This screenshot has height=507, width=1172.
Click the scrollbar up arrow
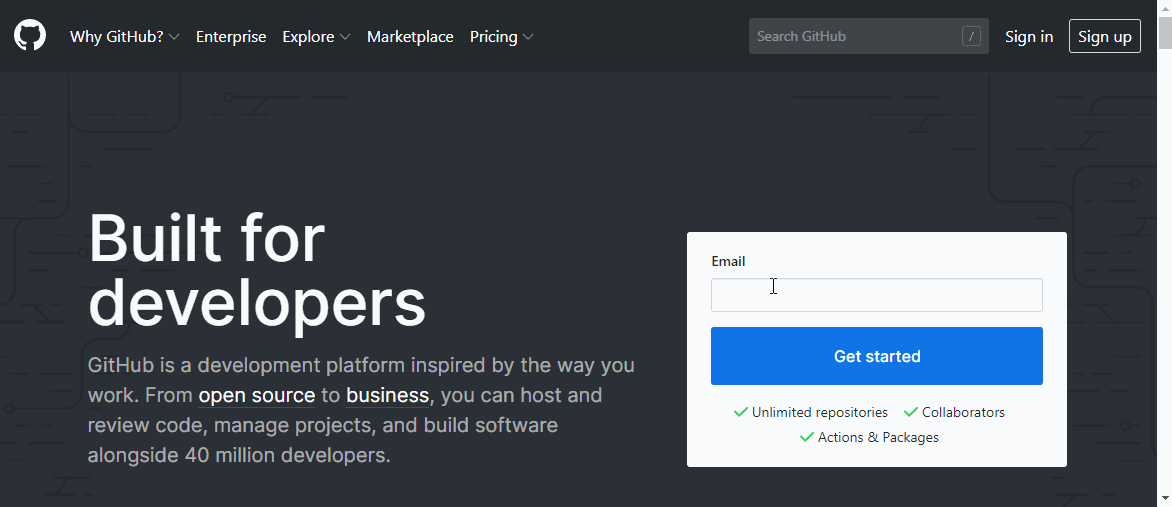(x=1165, y=7)
